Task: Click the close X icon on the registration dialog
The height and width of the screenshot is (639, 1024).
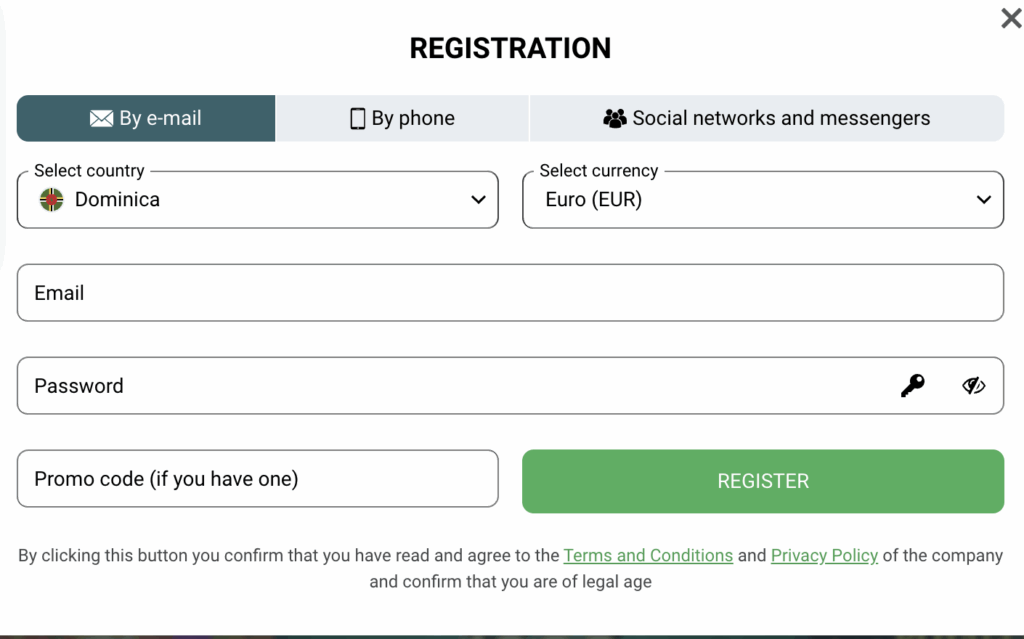Action: click(x=1010, y=18)
